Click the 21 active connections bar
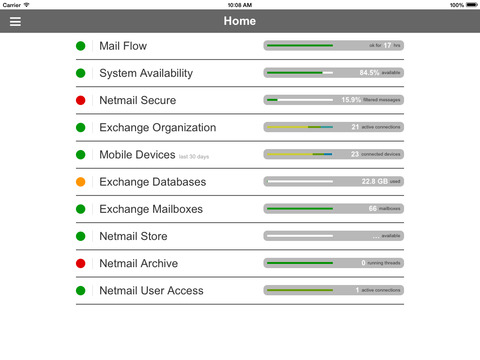 pyautogui.click(x=334, y=127)
